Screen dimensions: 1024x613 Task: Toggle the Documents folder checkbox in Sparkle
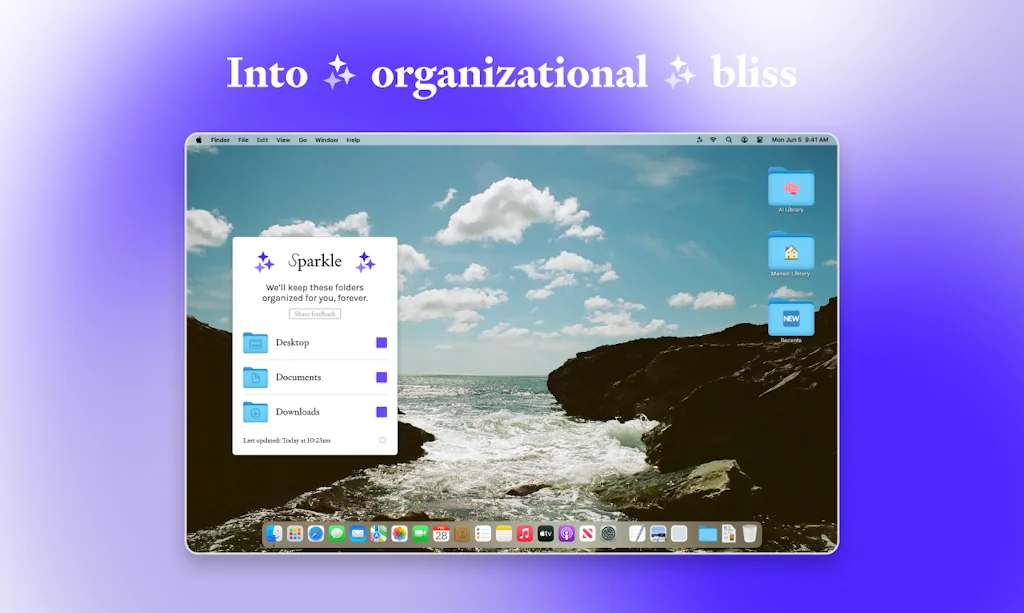point(381,378)
